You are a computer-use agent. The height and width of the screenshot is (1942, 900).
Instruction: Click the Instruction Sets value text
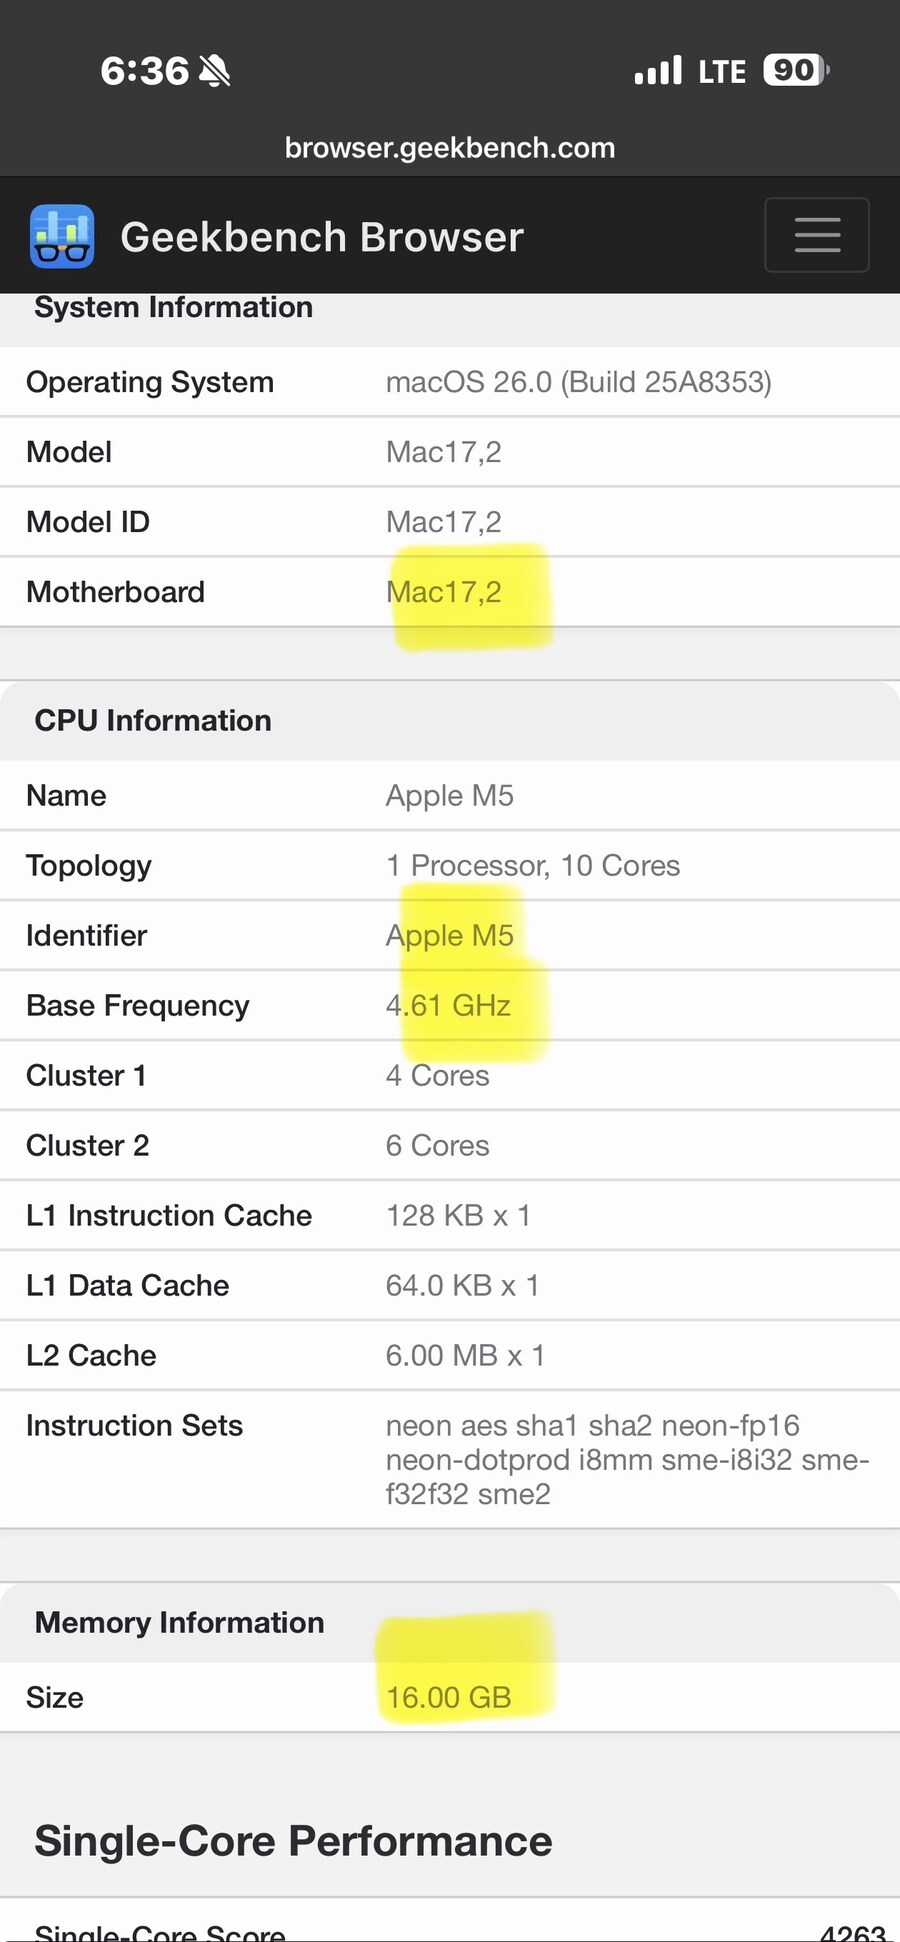(627, 1460)
